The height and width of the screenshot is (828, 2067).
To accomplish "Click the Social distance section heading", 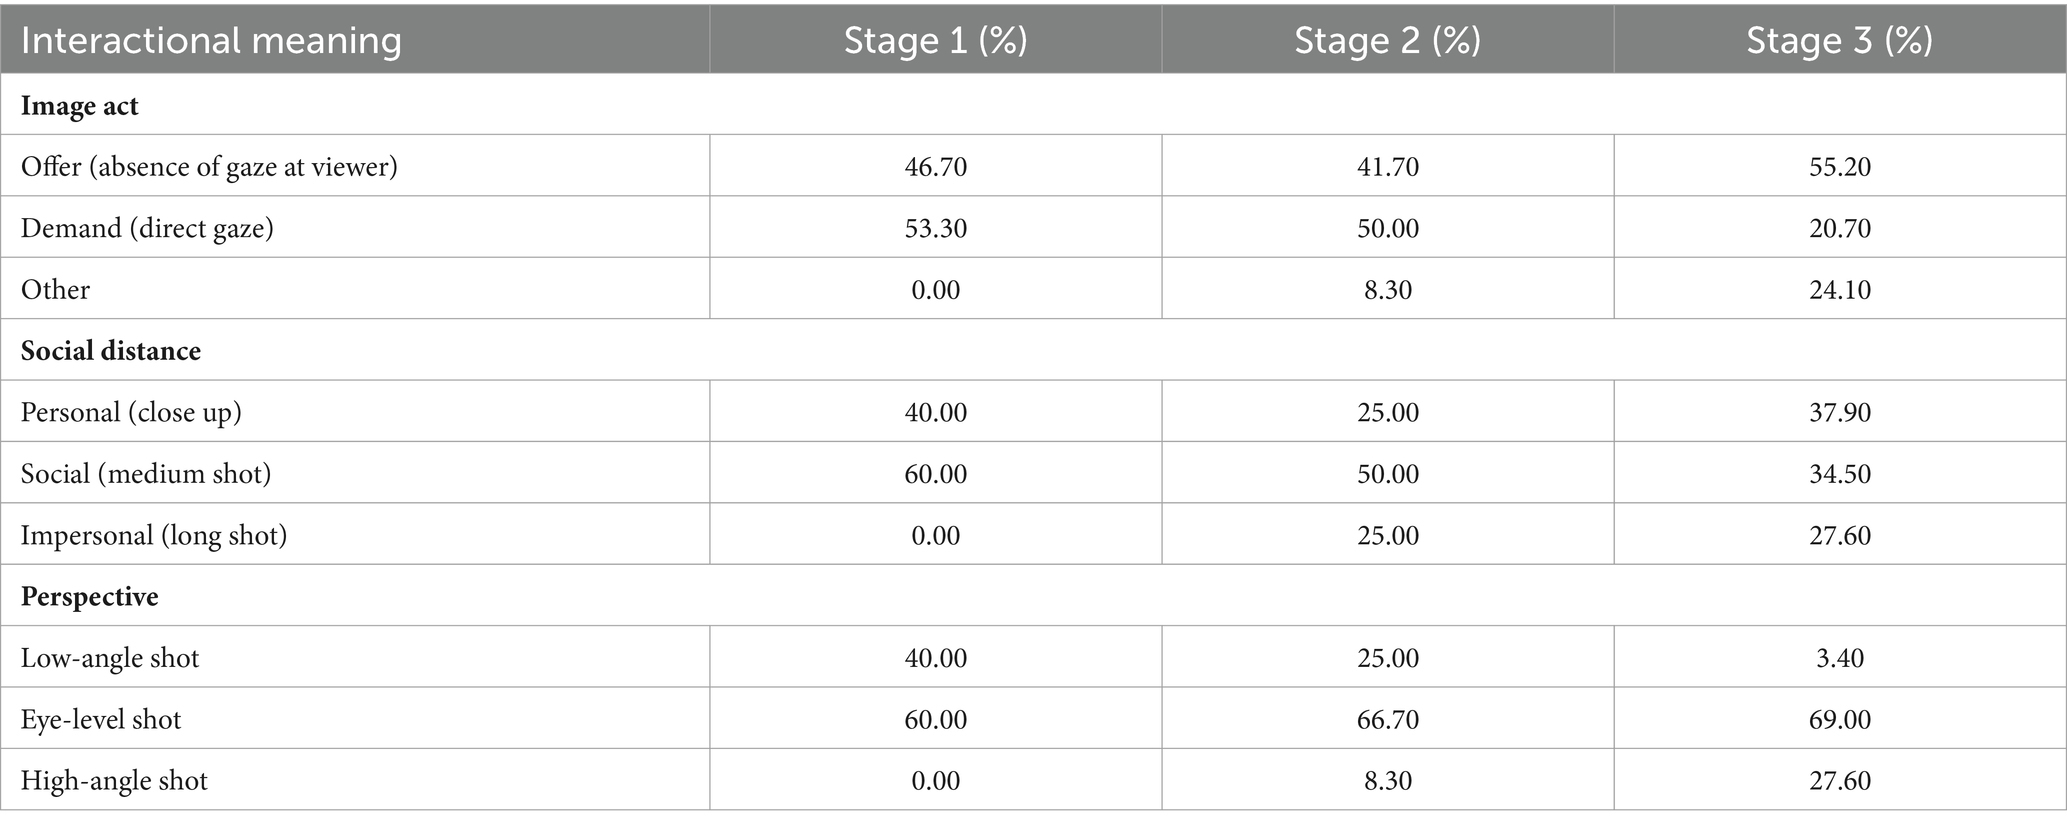I will pos(111,351).
